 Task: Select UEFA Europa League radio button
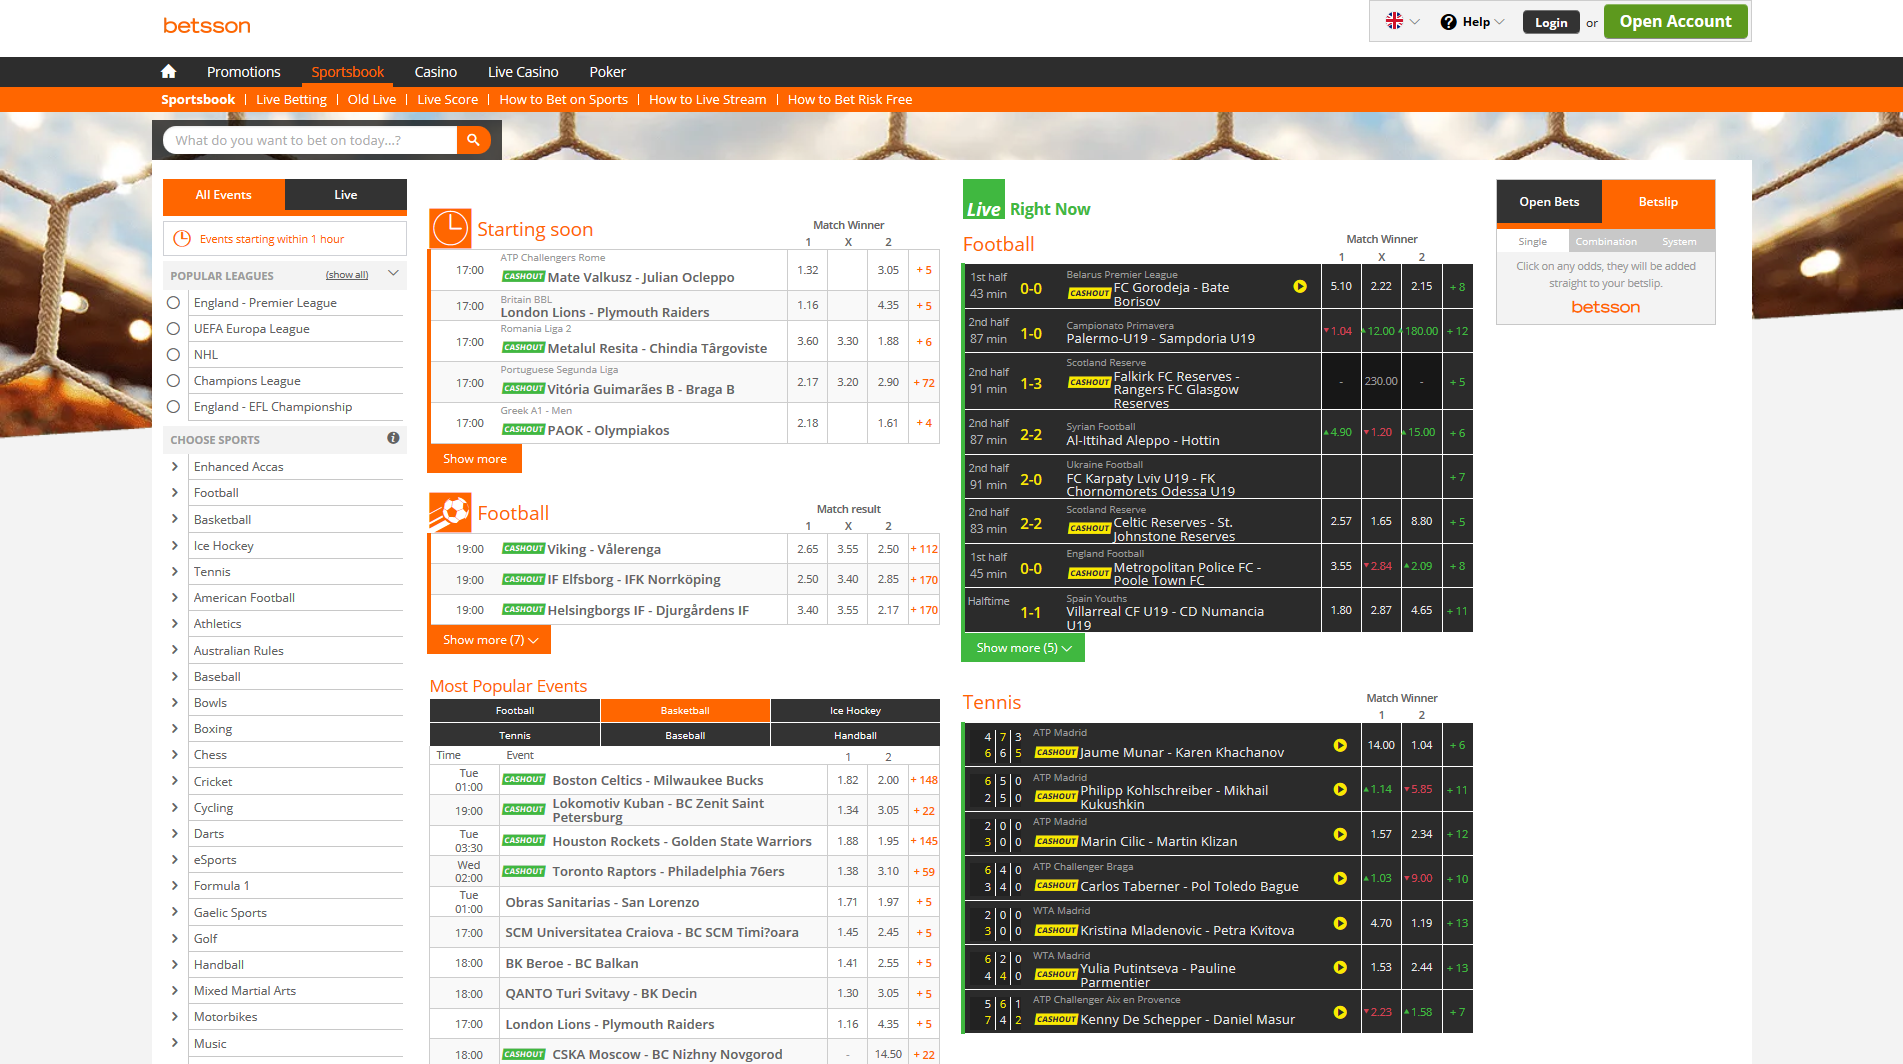pos(174,329)
